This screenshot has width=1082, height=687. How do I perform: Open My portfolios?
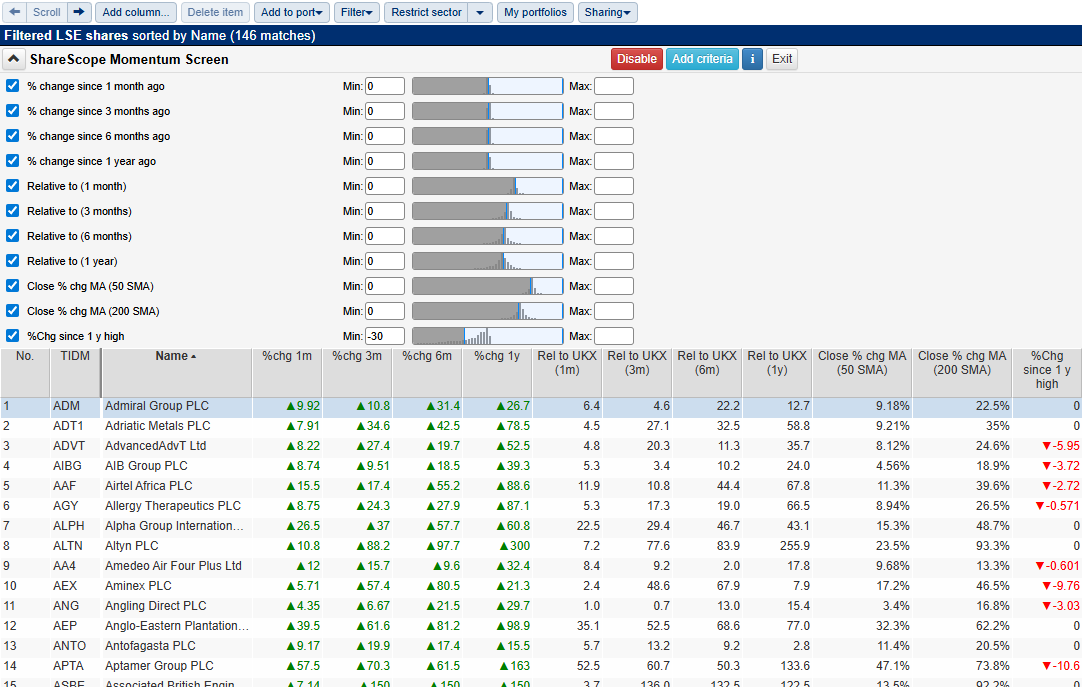click(535, 12)
